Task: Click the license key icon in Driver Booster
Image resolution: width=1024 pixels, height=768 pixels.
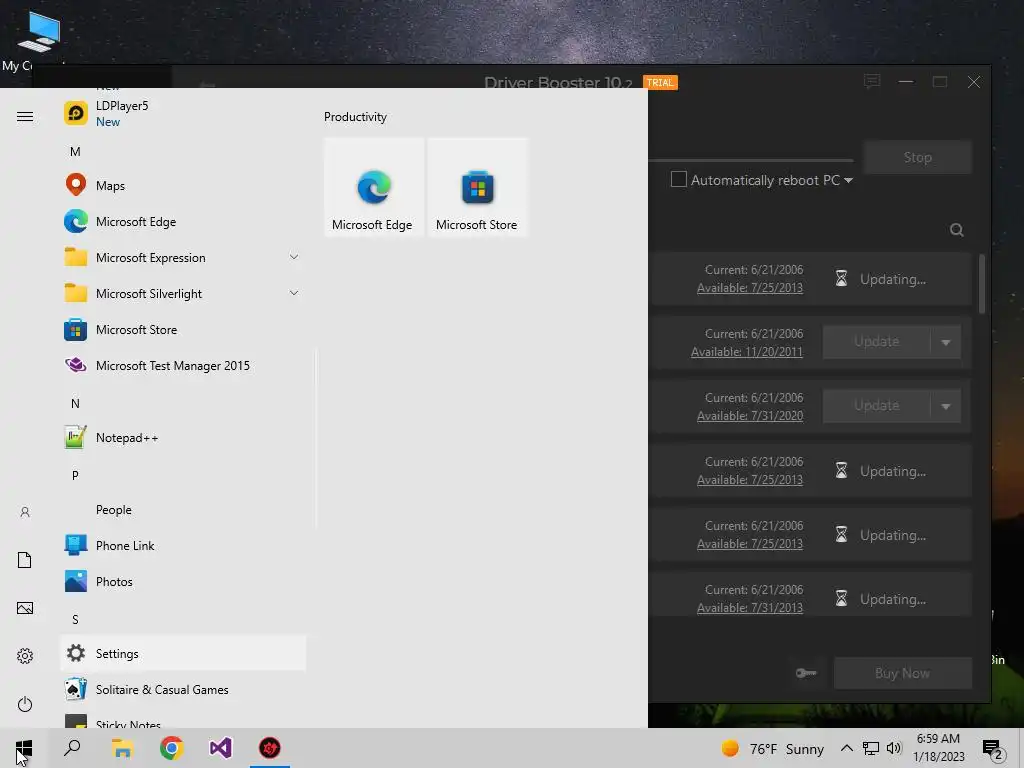Action: point(806,673)
